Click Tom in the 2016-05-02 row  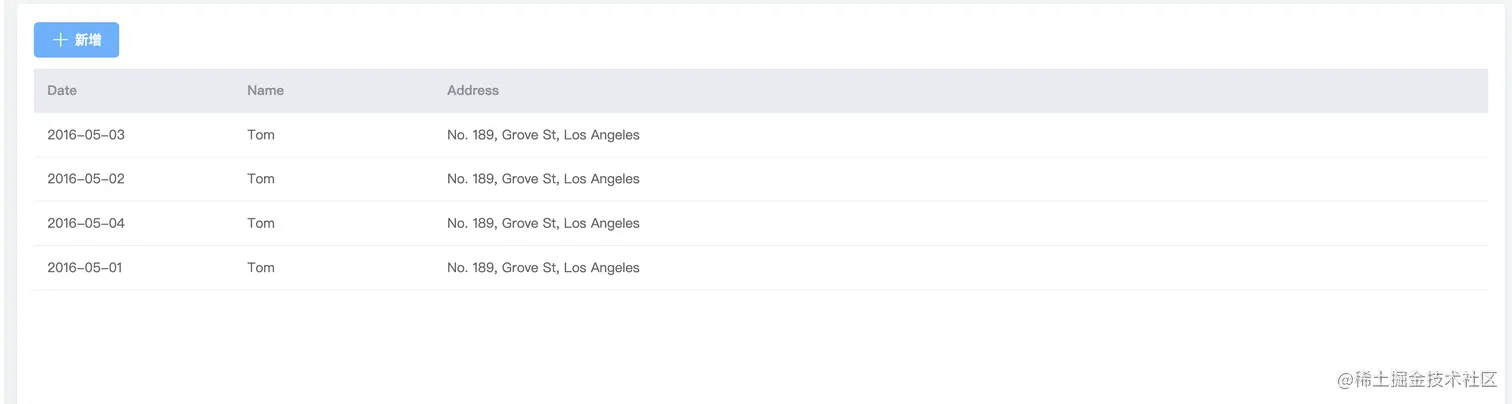[x=261, y=179]
